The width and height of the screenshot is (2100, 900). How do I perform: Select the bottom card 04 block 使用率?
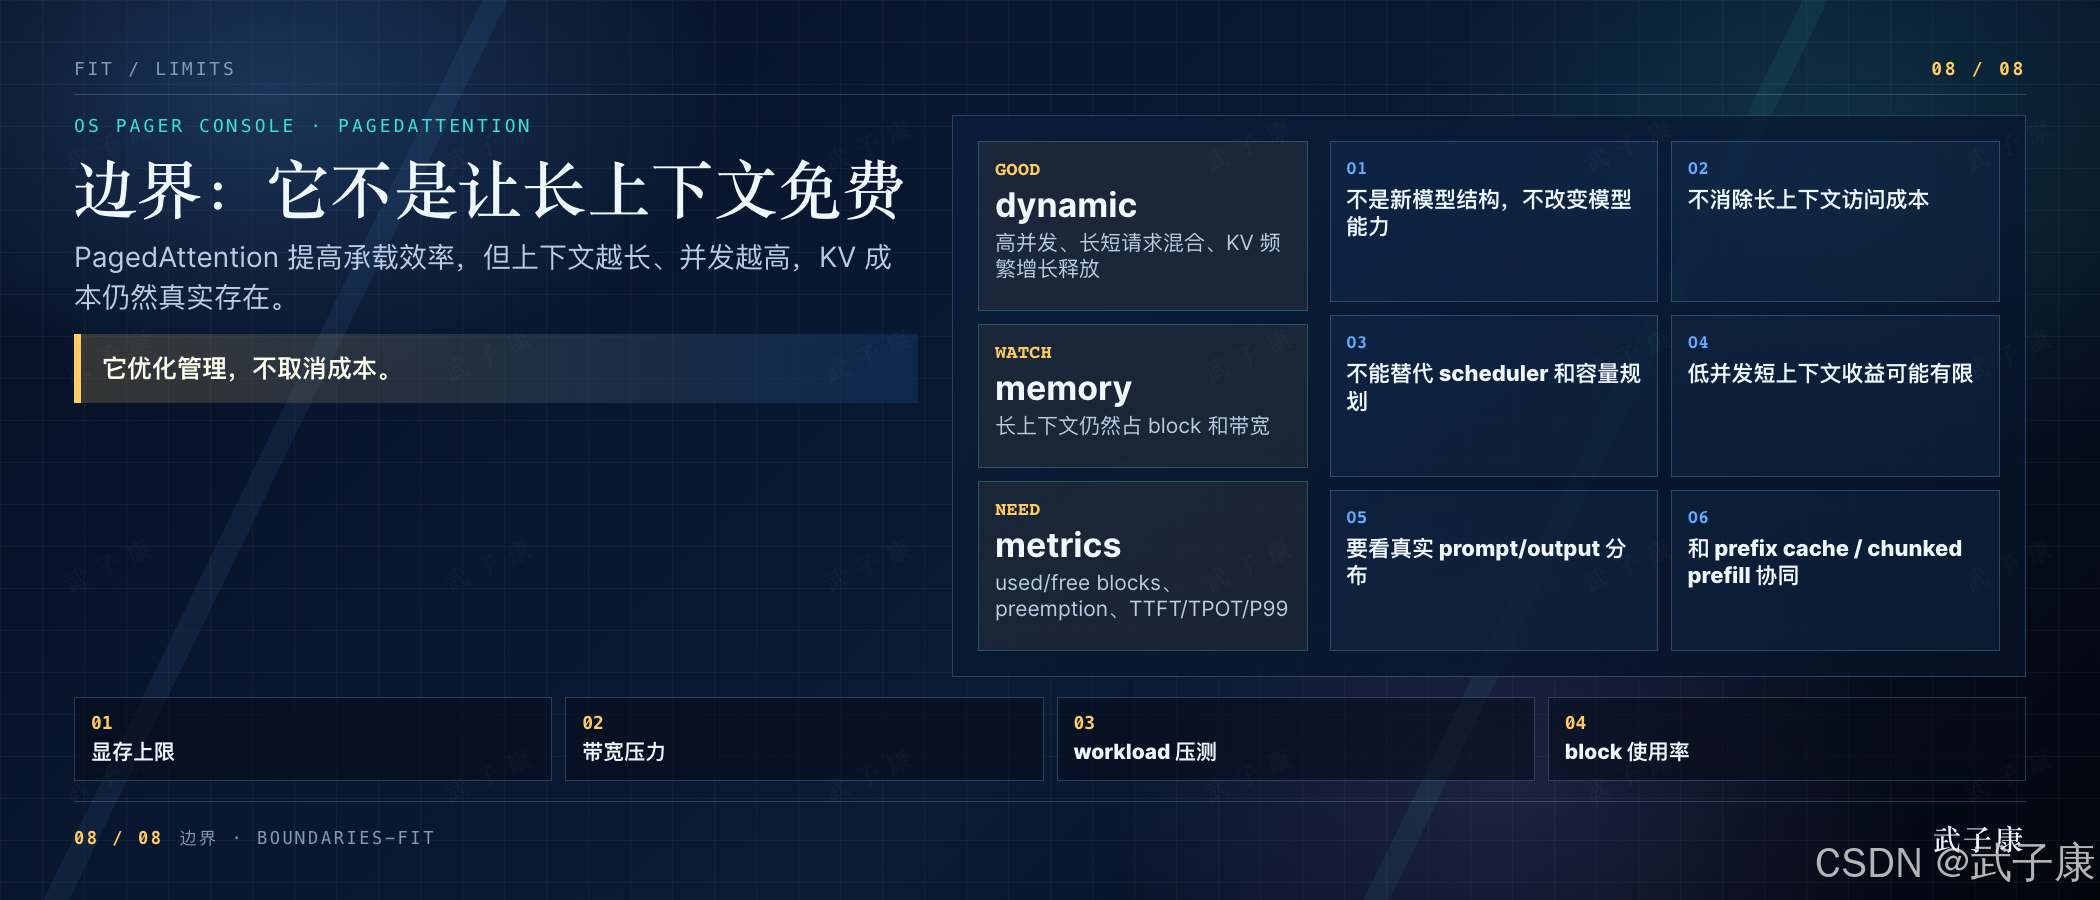point(1786,738)
